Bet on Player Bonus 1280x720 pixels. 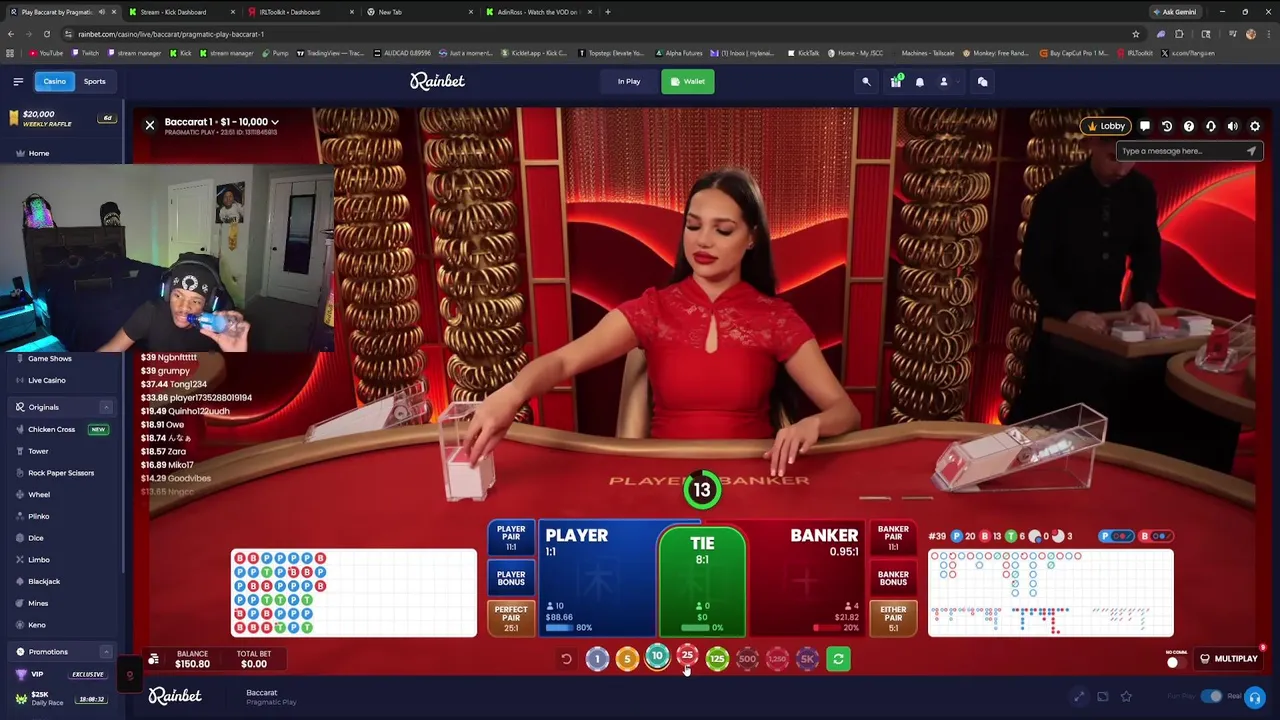pyautogui.click(x=511, y=578)
